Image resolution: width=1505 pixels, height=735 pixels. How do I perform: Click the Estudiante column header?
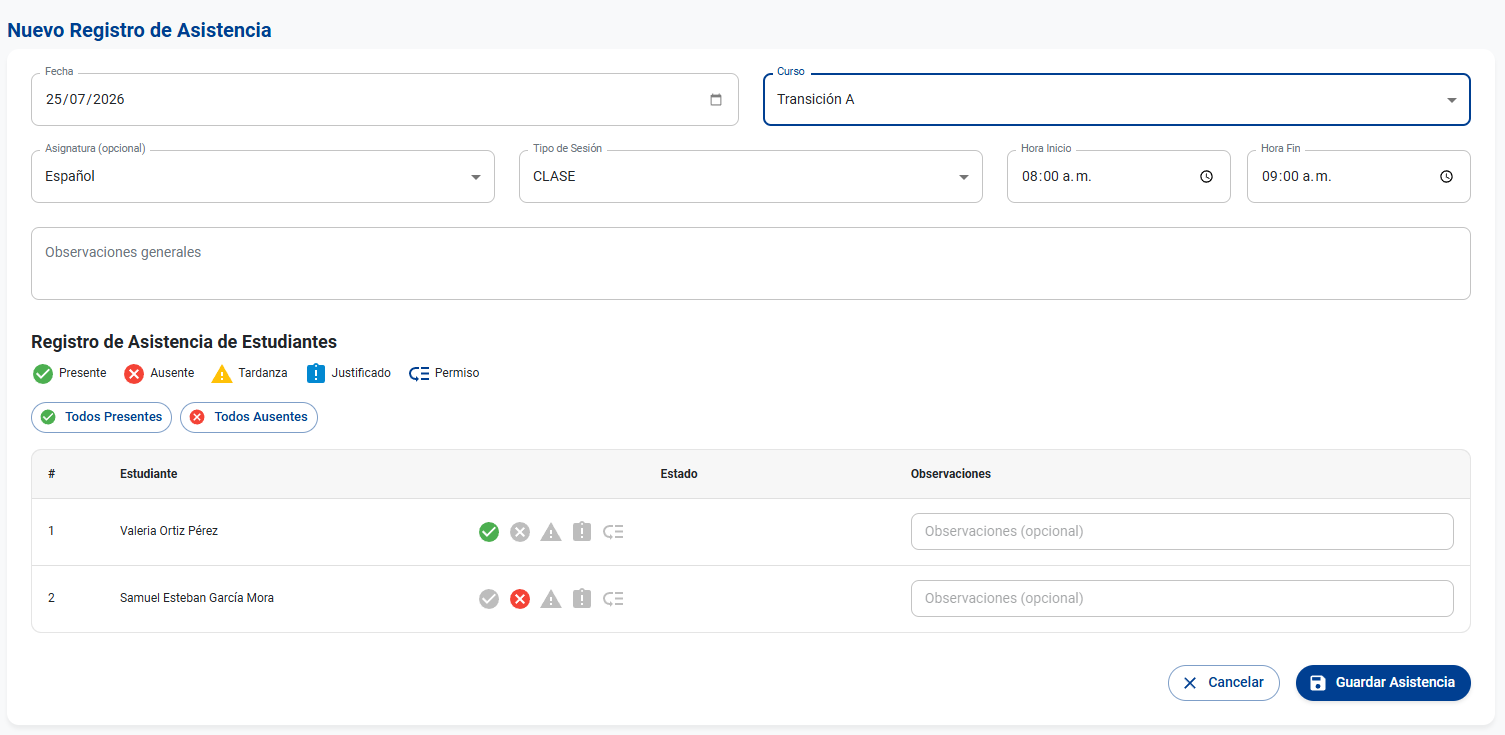click(149, 474)
